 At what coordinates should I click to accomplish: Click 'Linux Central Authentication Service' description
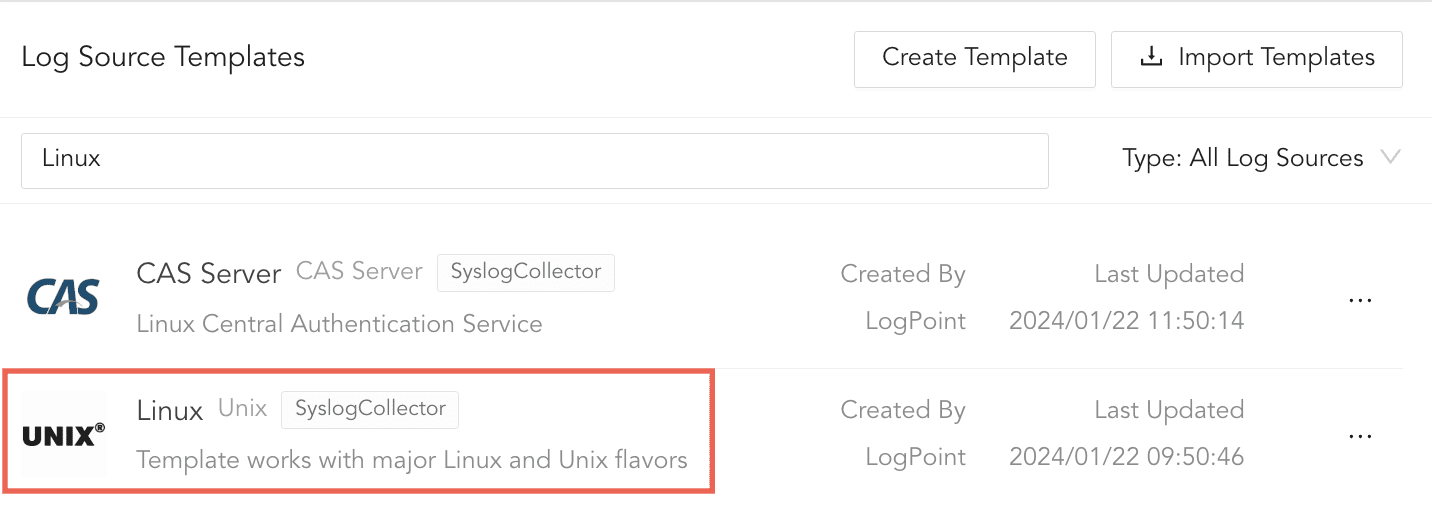click(x=339, y=324)
